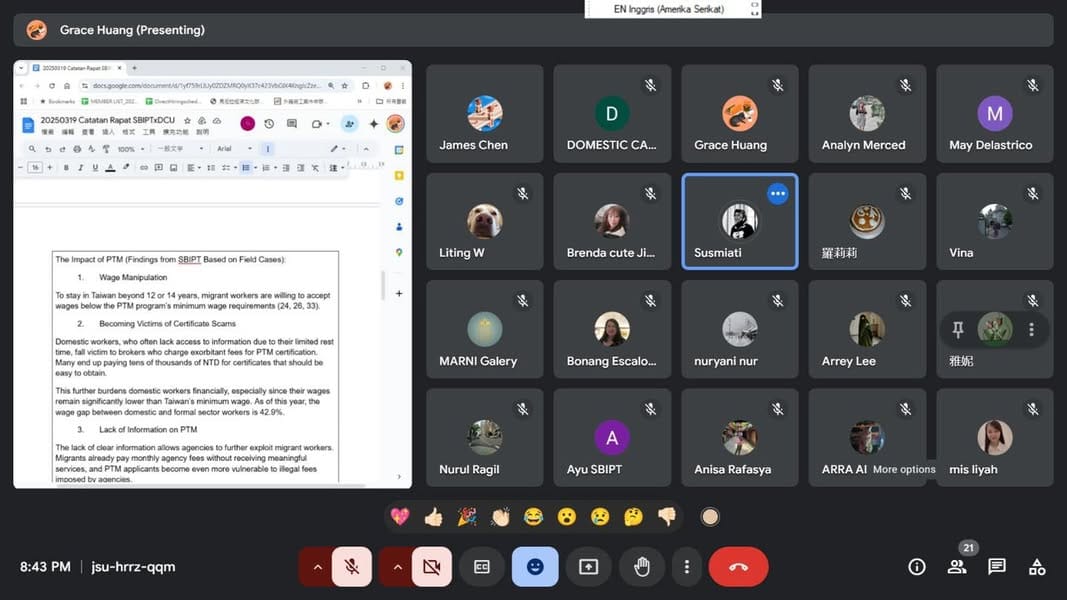The height and width of the screenshot is (600, 1067).
Task: Send thumbs down reaction
Action: click(x=667, y=517)
